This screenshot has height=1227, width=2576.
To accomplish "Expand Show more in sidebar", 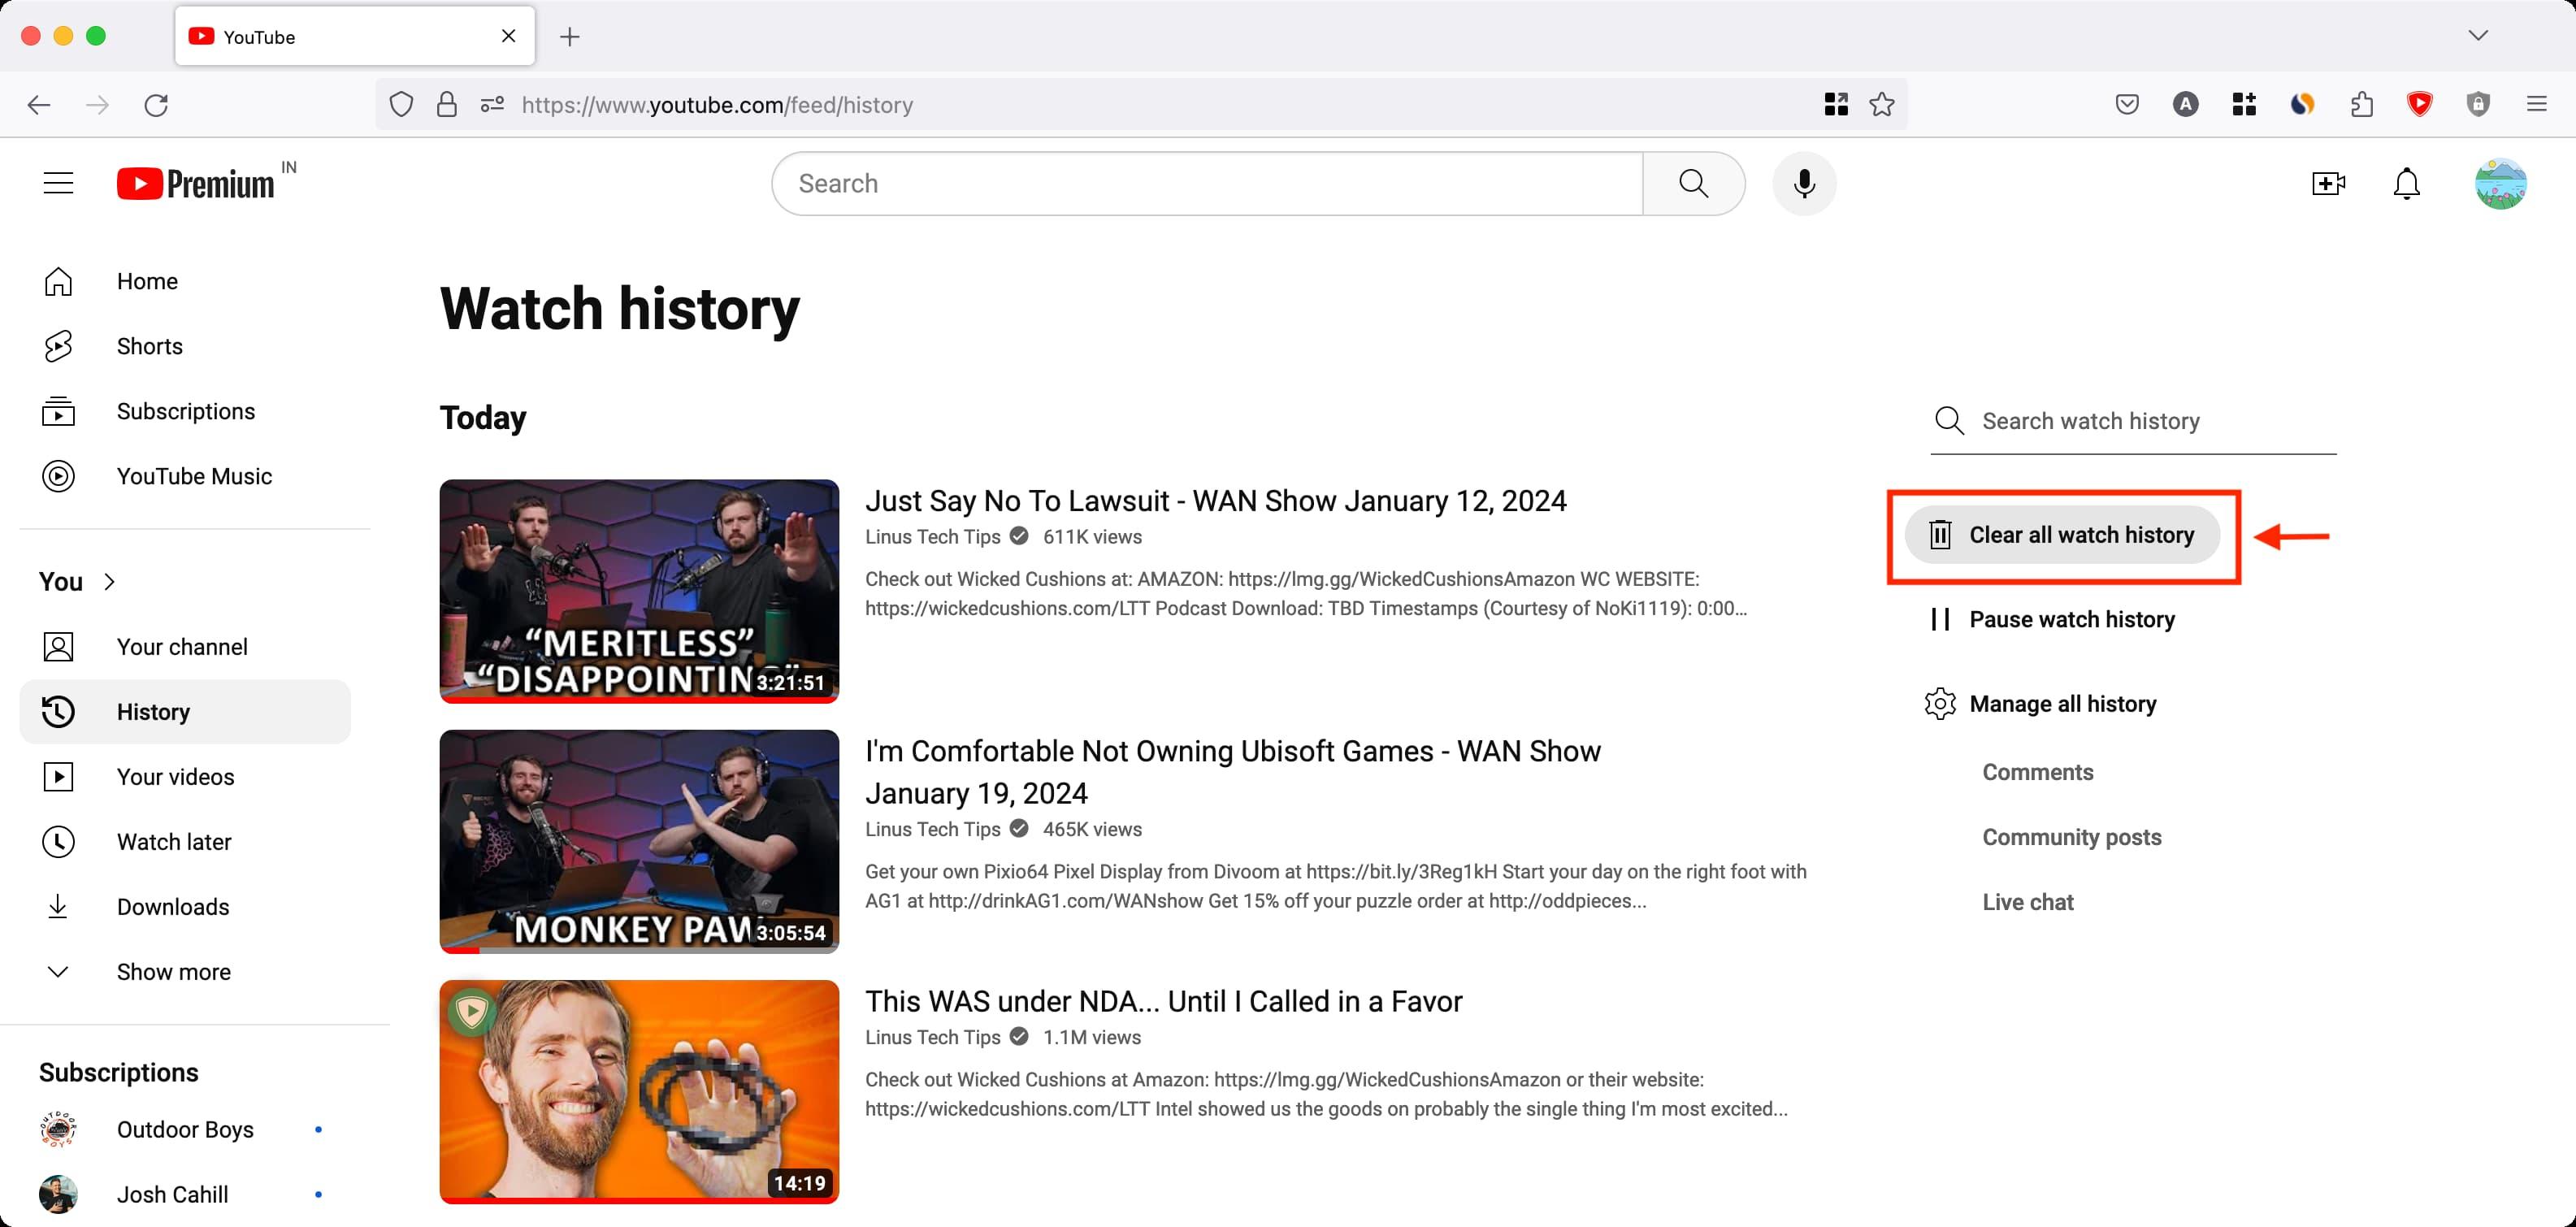I will (x=185, y=972).
